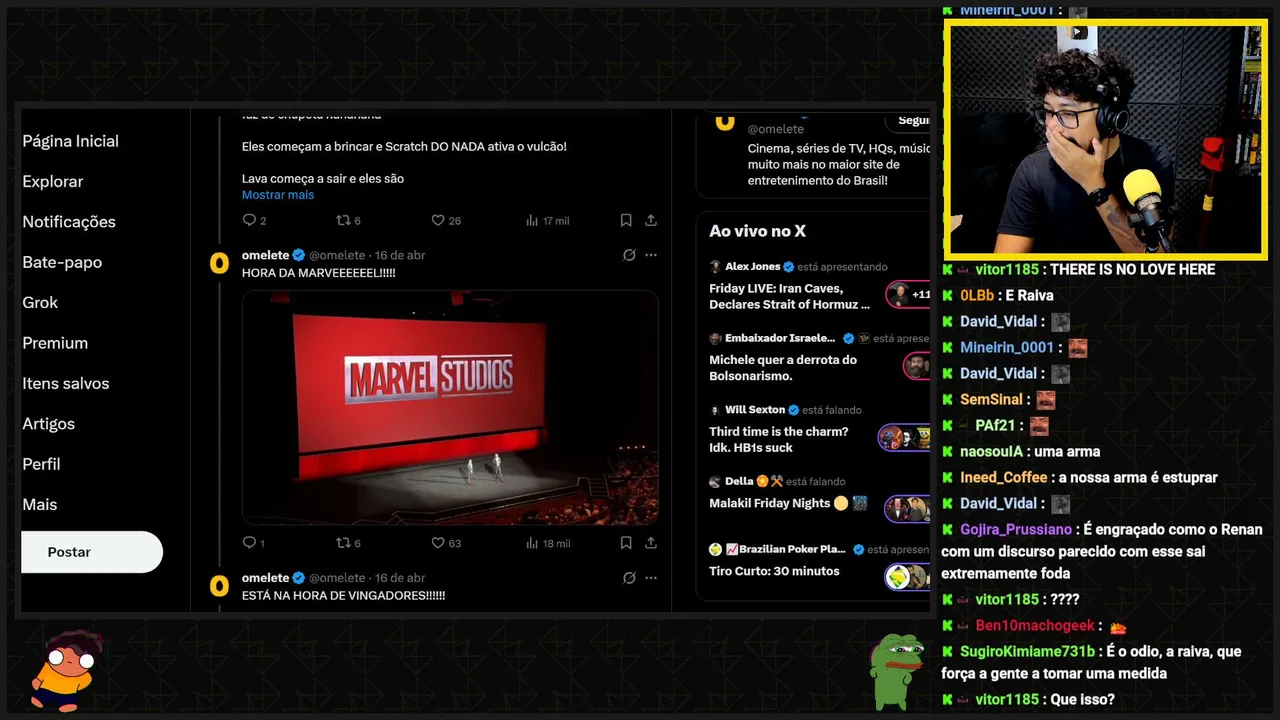Click Mostrar mais on the truncated post
Image resolution: width=1280 pixels, height=720 pixels.
278,195
